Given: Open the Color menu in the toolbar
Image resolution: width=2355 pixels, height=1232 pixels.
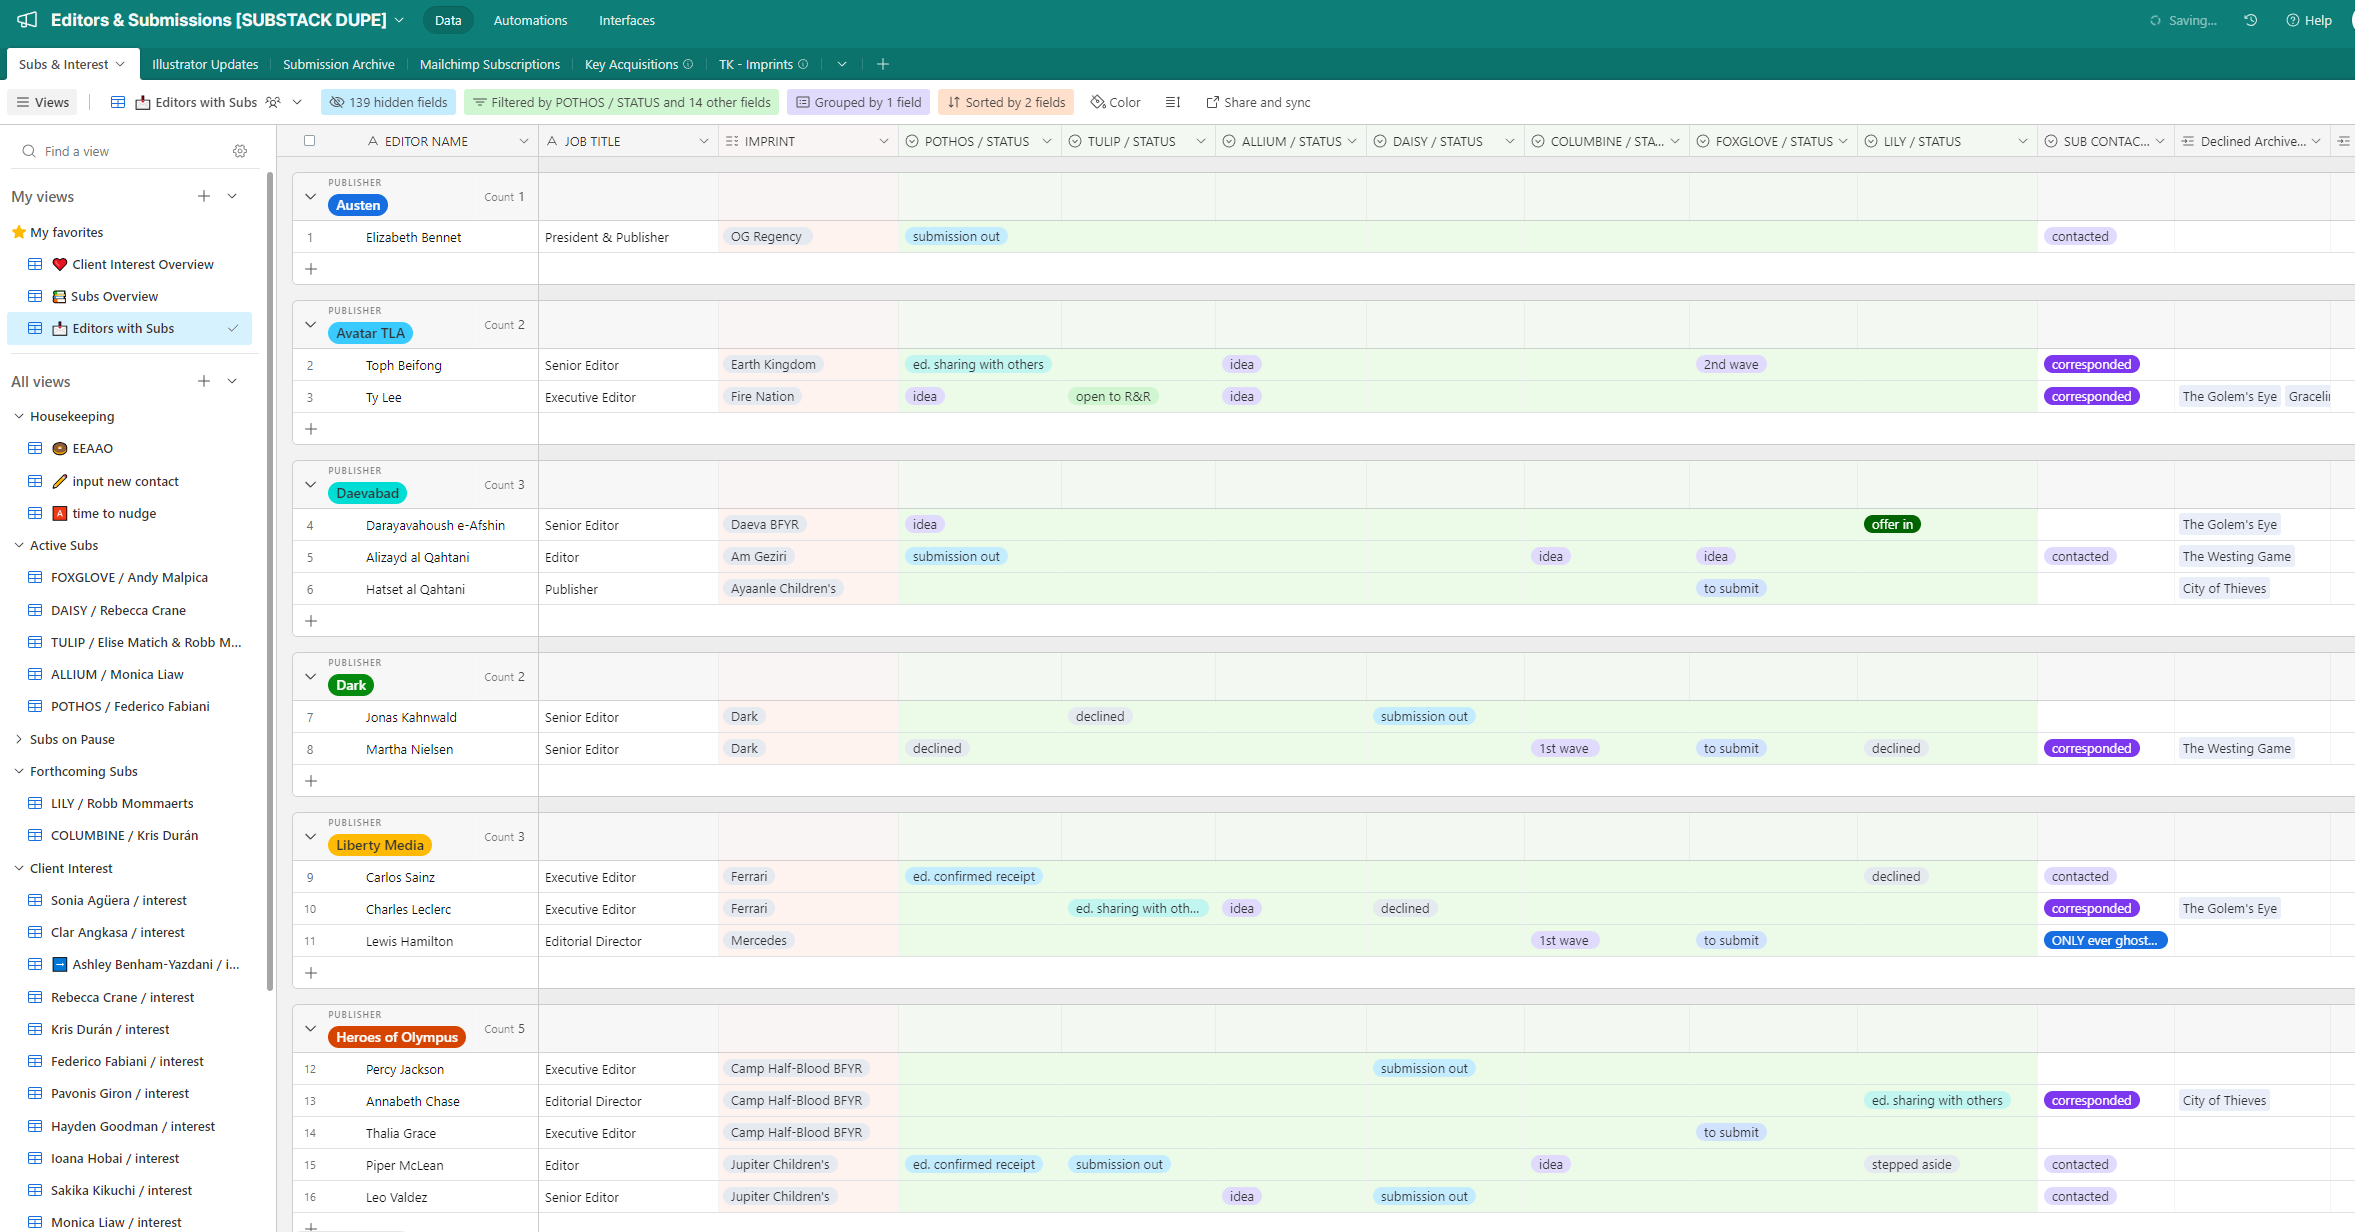Looking at the screenshot, I should point(1114,102).
